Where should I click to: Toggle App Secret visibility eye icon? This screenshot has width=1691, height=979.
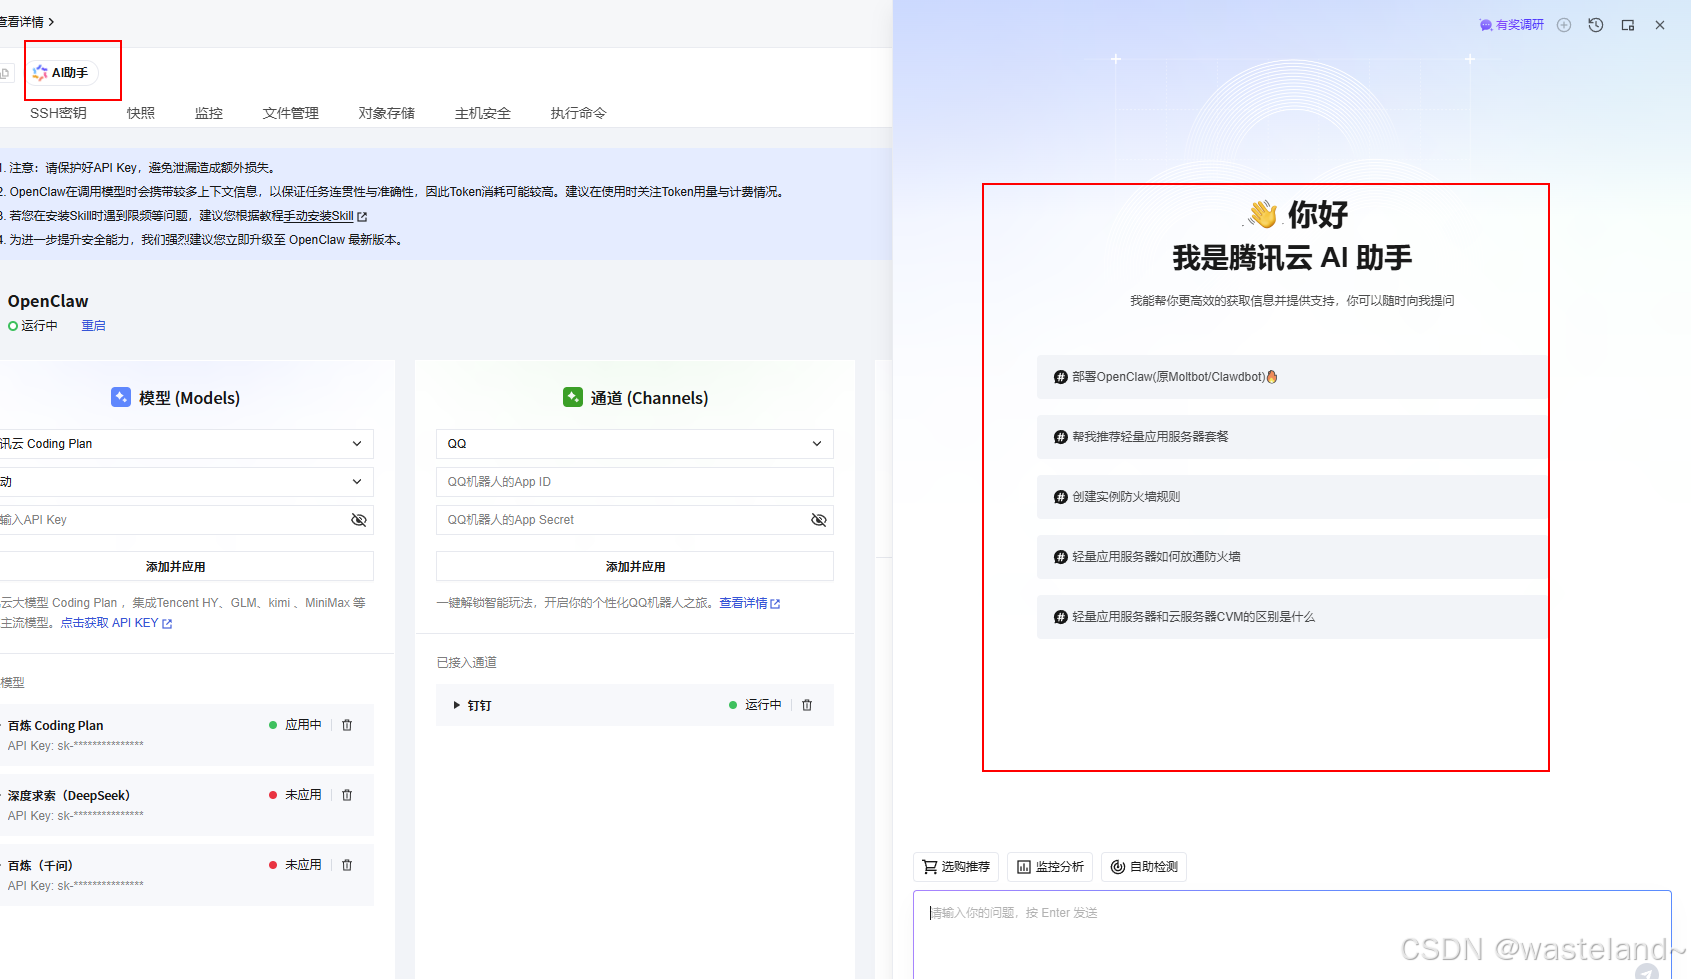(819, 520)
